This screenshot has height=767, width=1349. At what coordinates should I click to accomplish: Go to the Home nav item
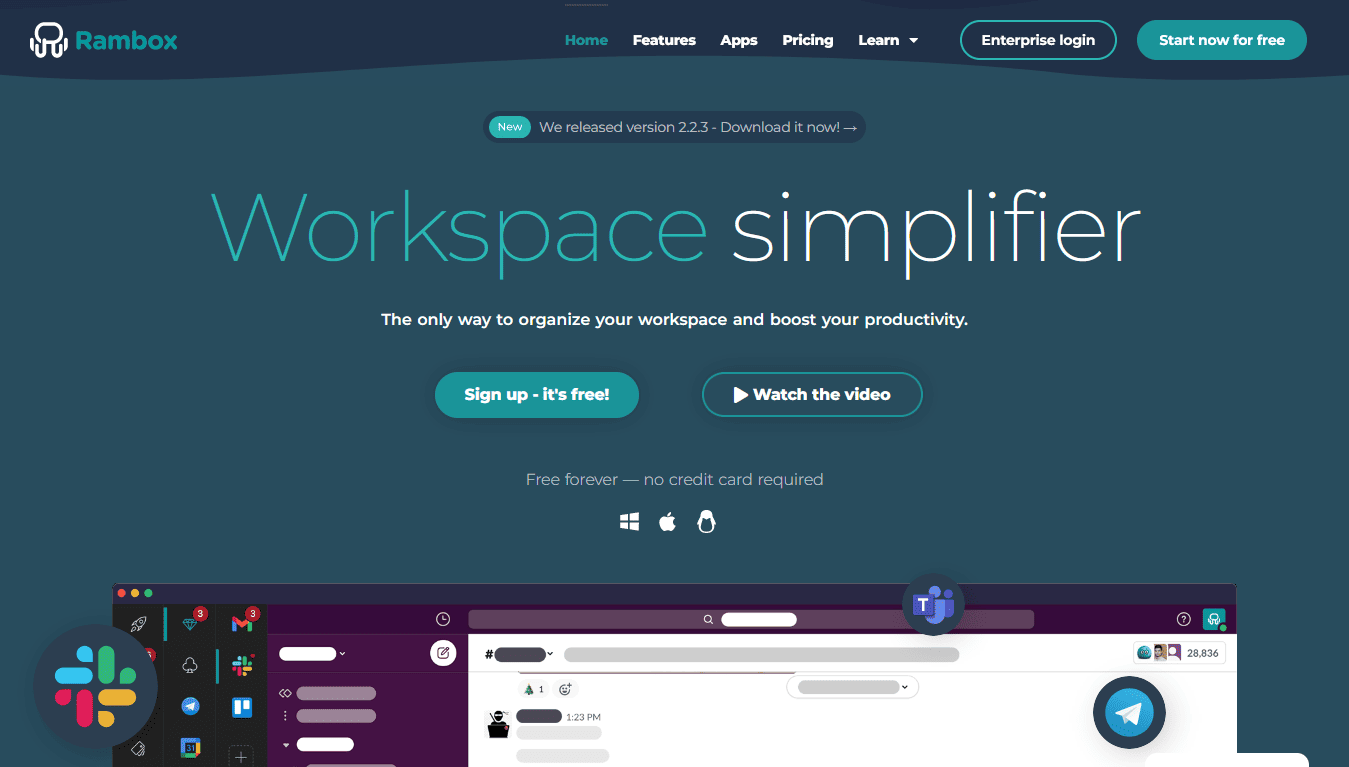pyautogui.click(x=586, y=40)
